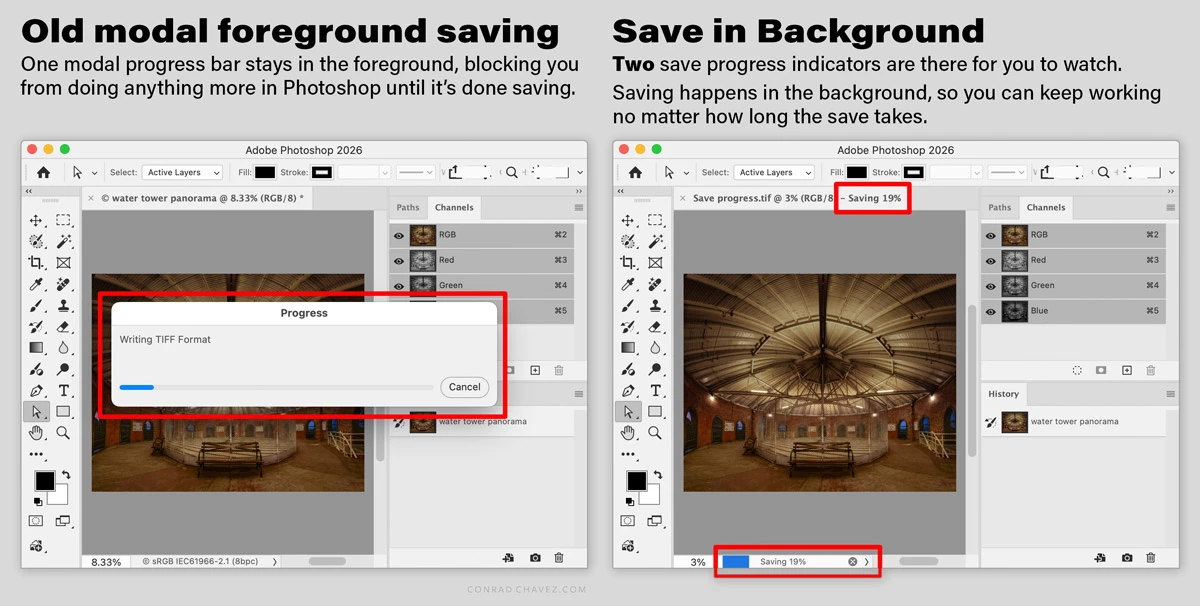Switch to Paths tab in left window
Image resolution: width=1200 pixels, height=606 pixels.
408,208
